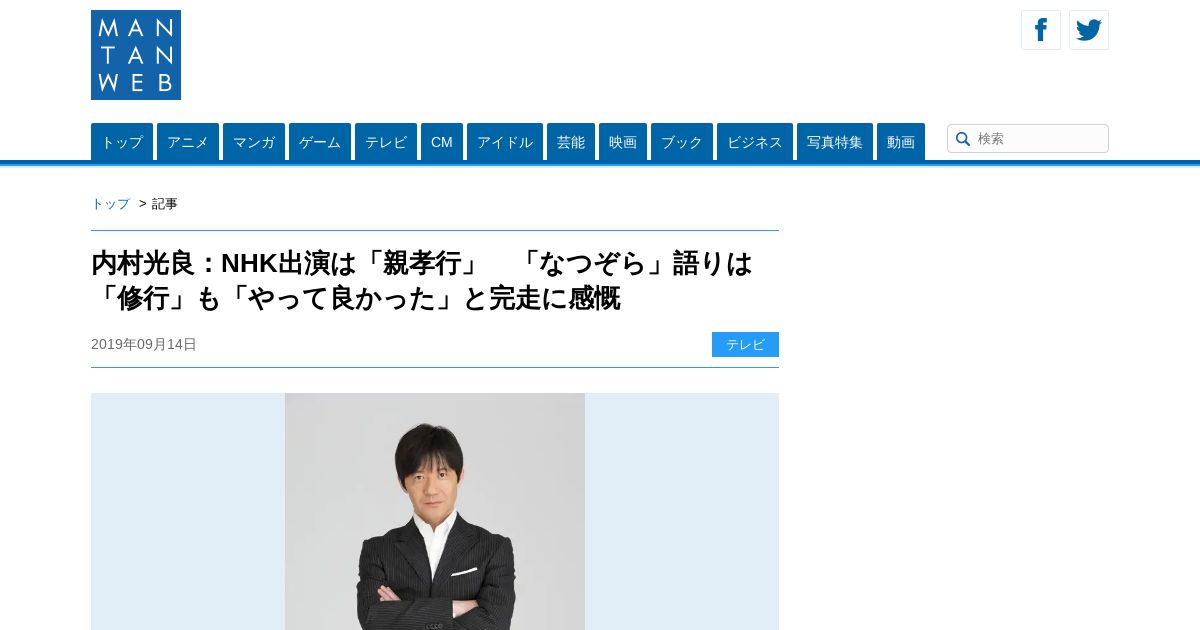Open the 写真特集 nav tab
1200x630 pixels.
[x=835, y=142]
